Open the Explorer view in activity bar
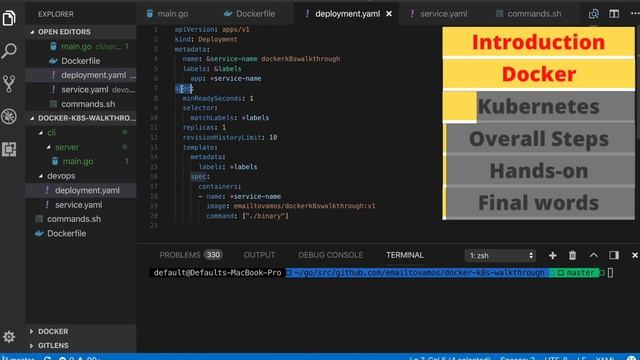This screenshot has width=640, height=360. point(9,18)
